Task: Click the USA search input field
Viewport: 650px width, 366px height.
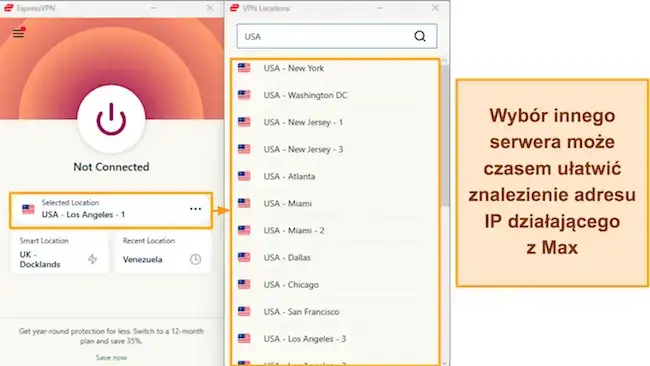Action: click(x=337, y=36)
